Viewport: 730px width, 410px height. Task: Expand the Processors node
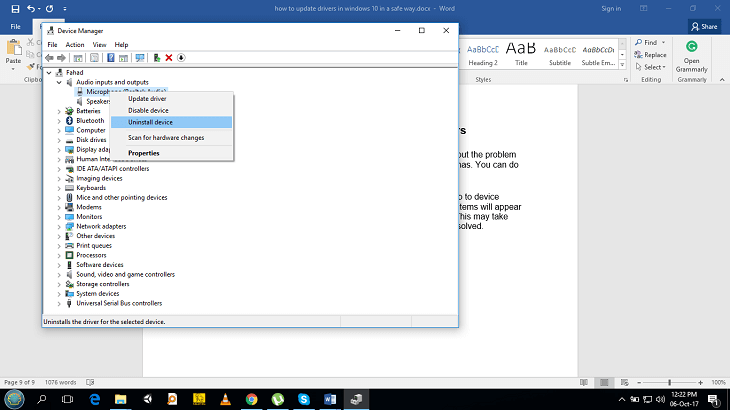[x=59, y=255]
